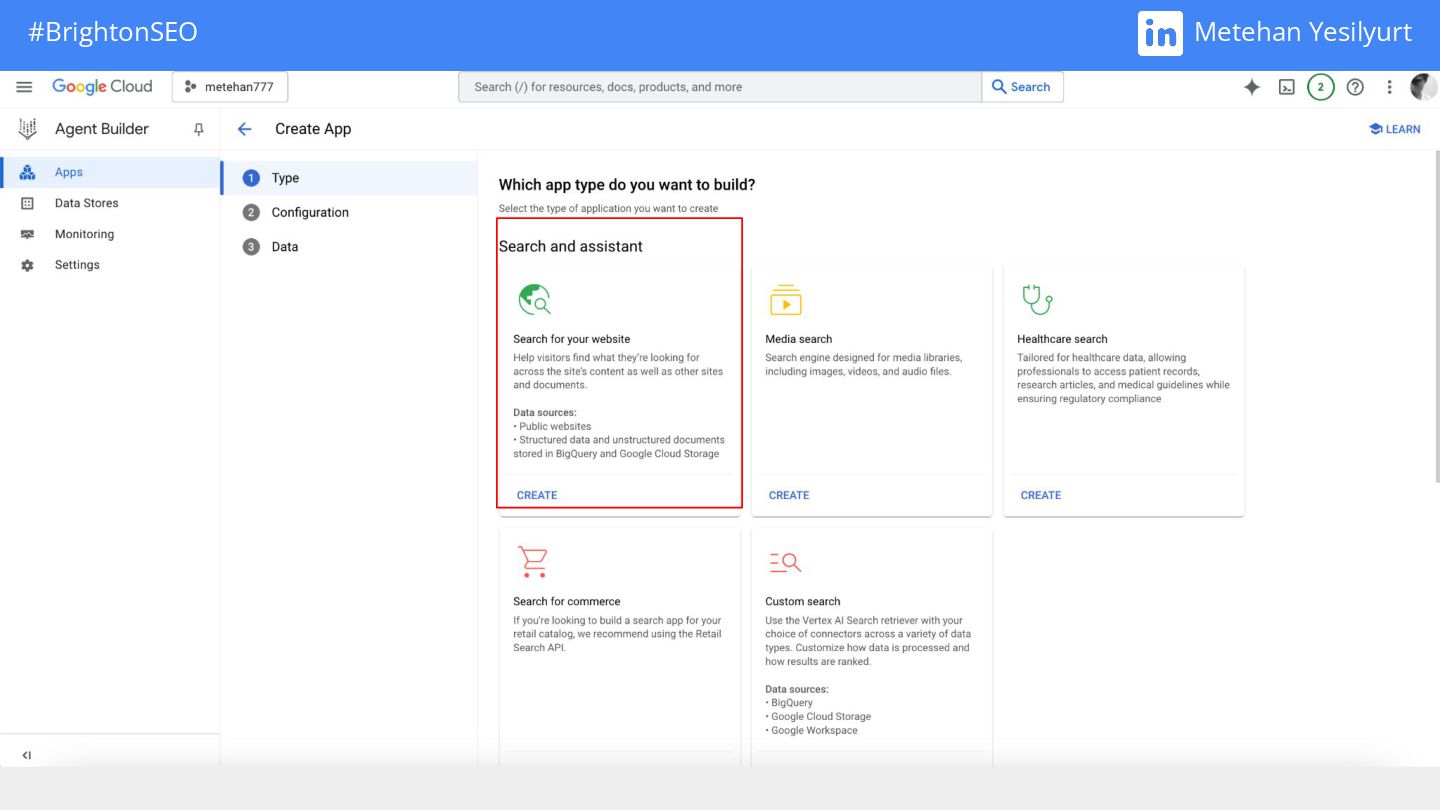Activate Cloud Shell terminal icon

[1287, 87]
